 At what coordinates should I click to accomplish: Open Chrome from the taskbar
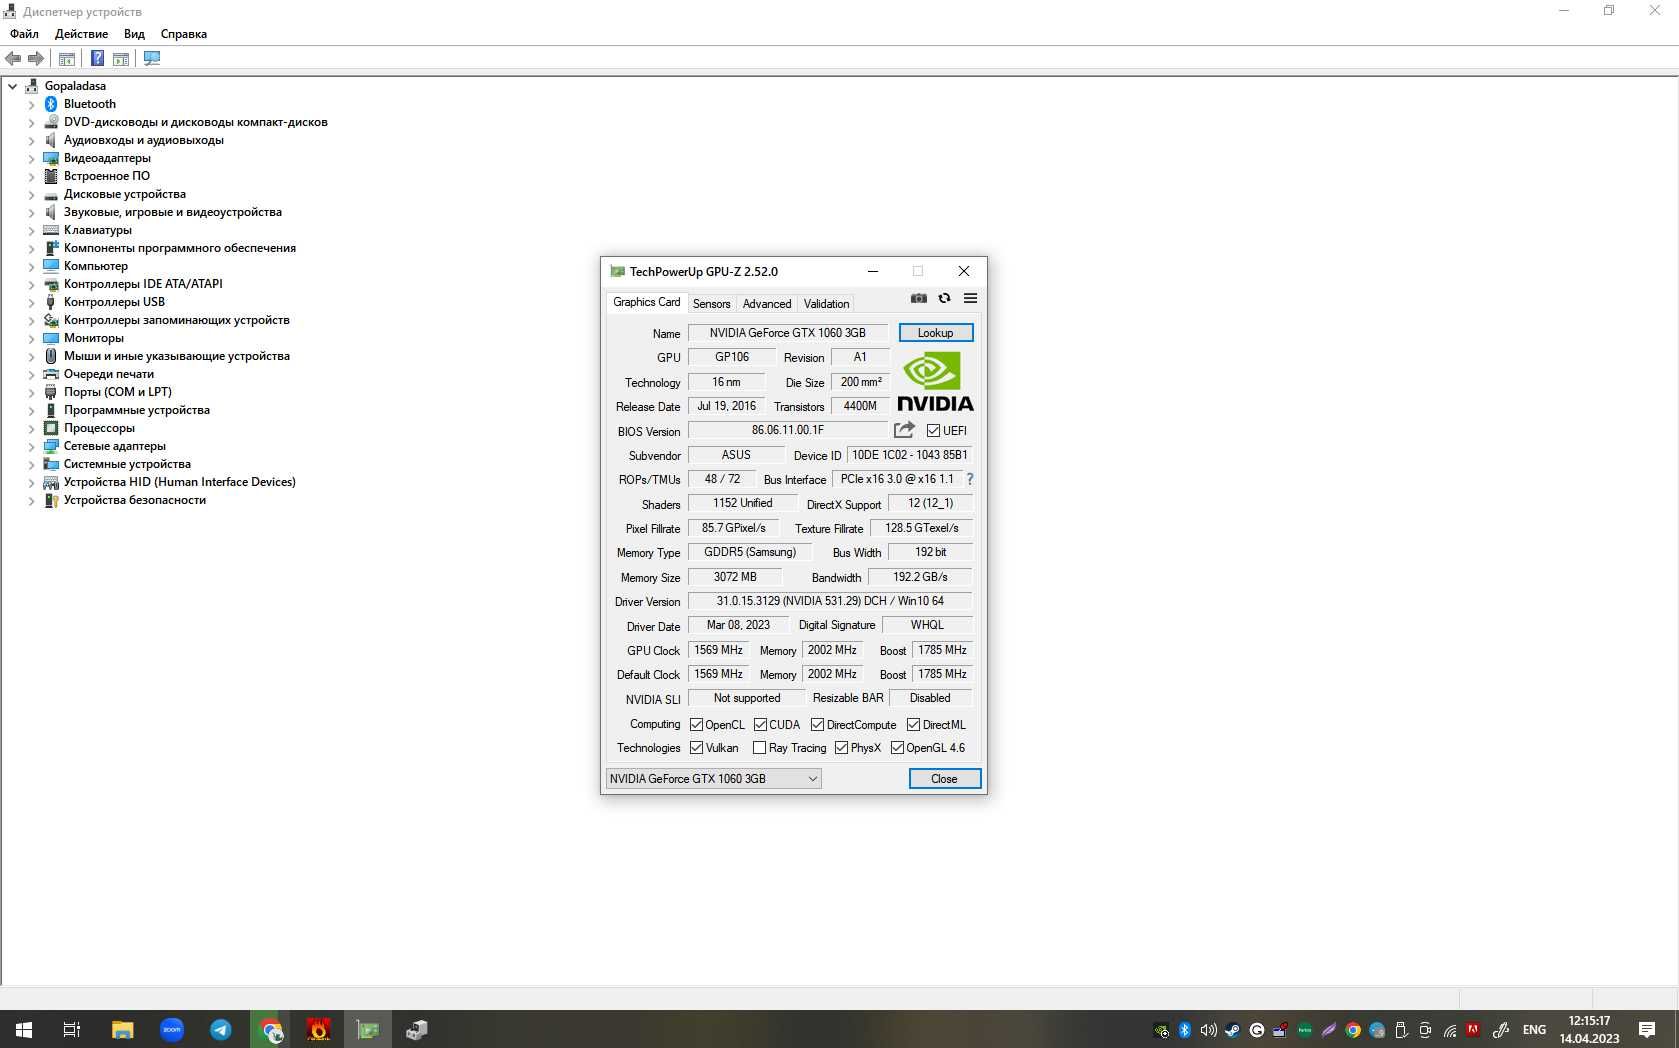pos(270,1029)
